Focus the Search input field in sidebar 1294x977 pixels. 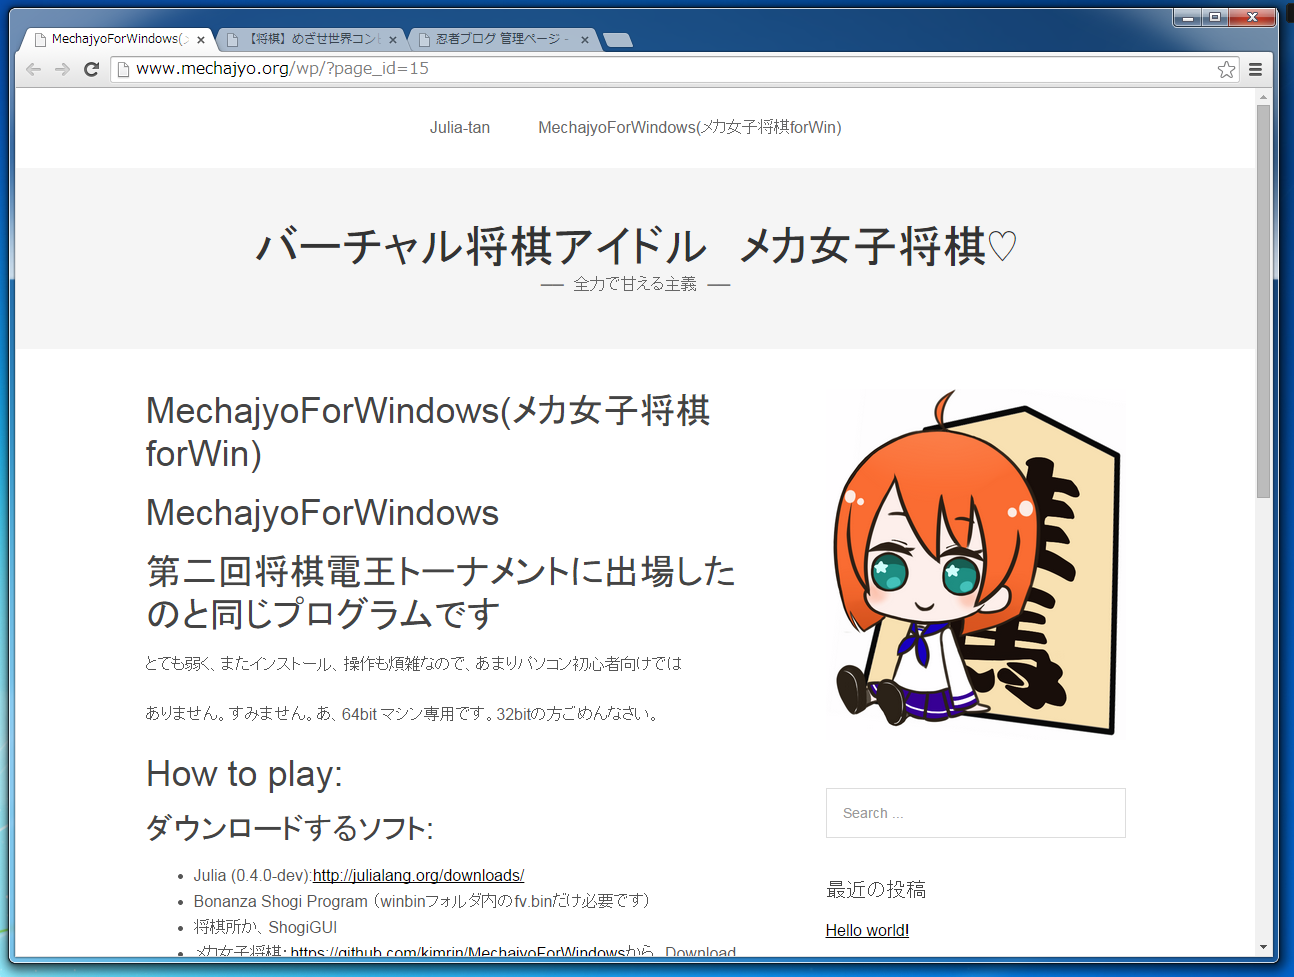(976, 813)
